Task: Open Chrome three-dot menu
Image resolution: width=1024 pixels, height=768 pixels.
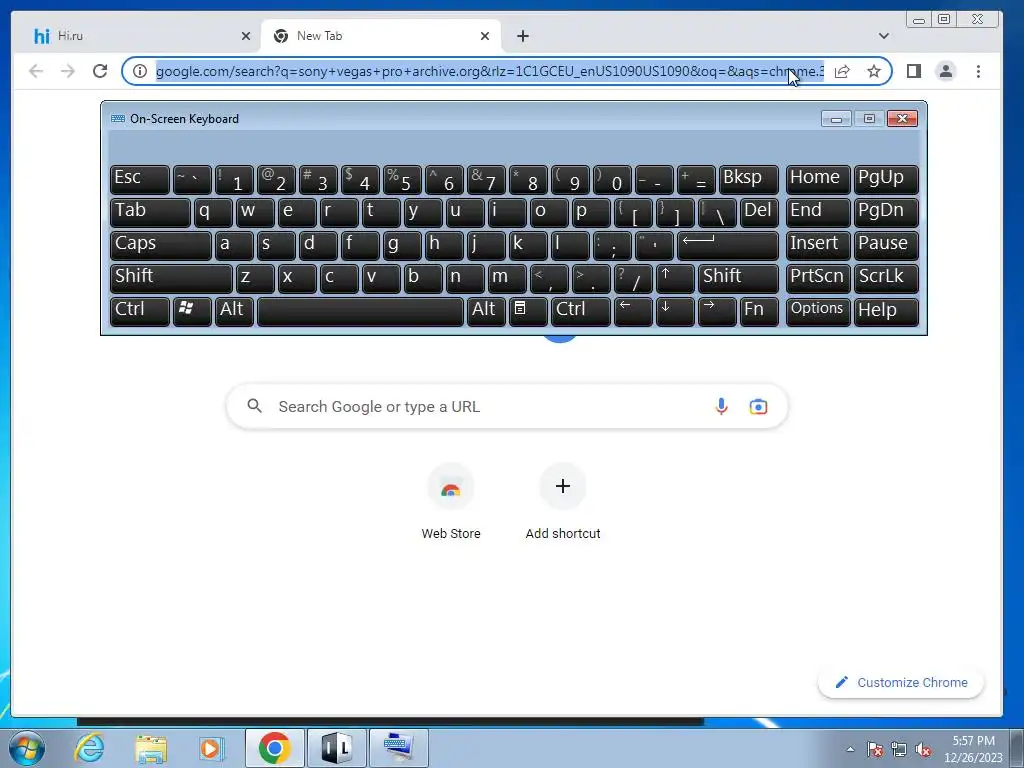Action: click(x=978, y=71)
